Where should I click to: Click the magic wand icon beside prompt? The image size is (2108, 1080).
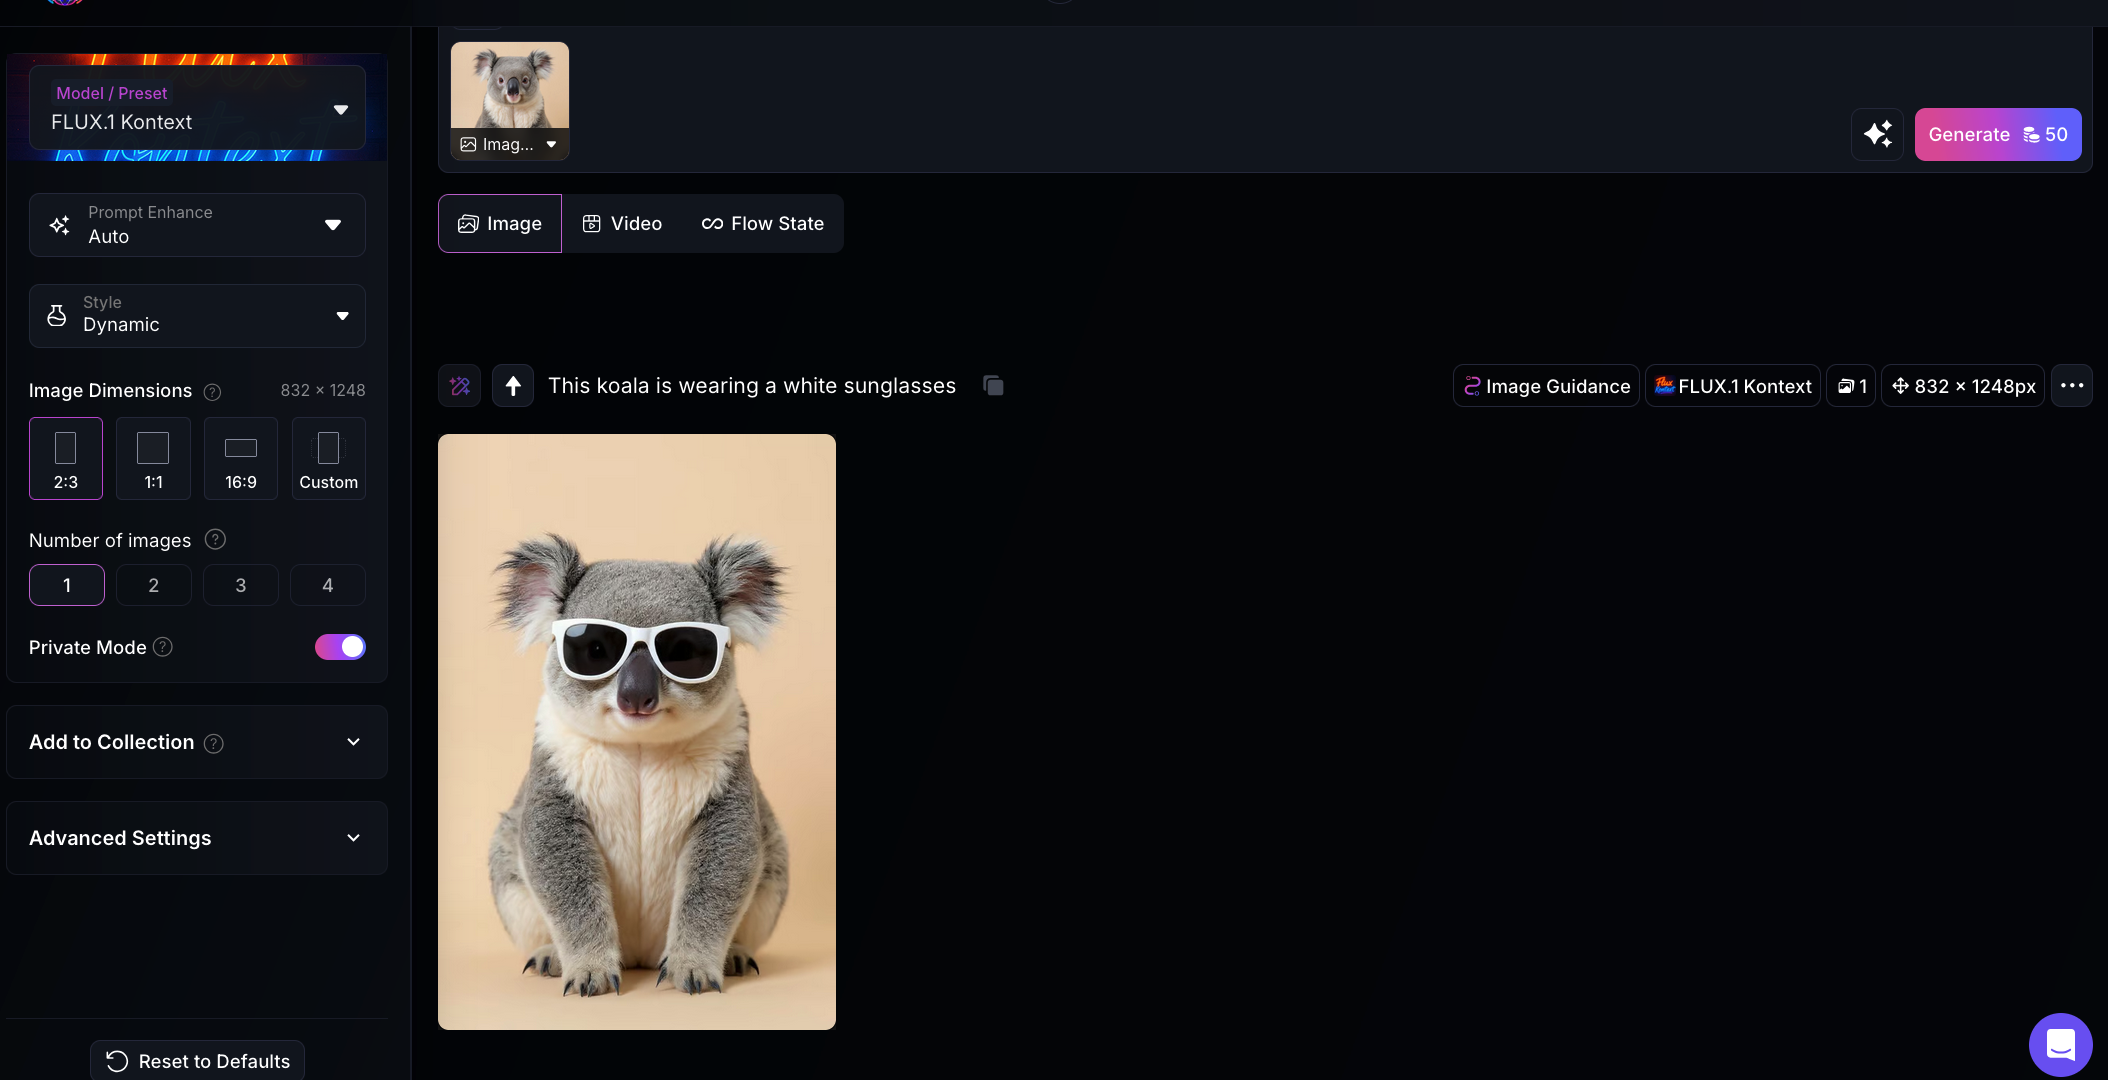pyautogui.click(x=460, y=386)
